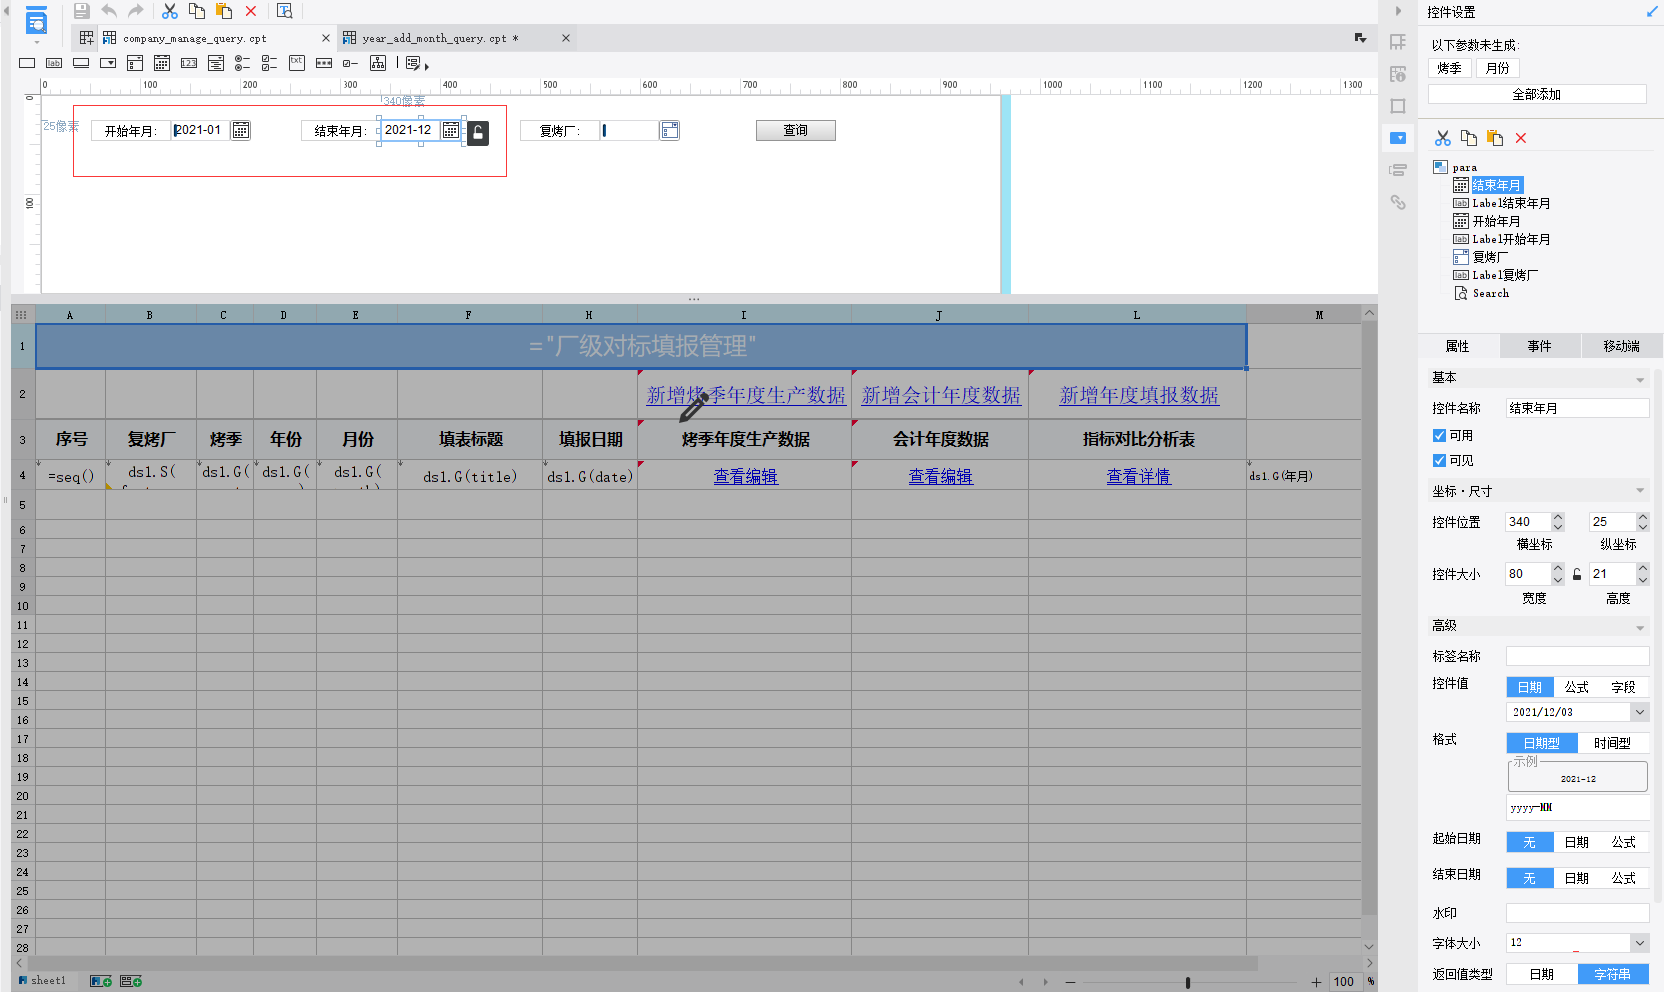The width and height of the screenshot is (1664, 992).
Task: Collapse the 高级 section
Action: [1640, 628]
